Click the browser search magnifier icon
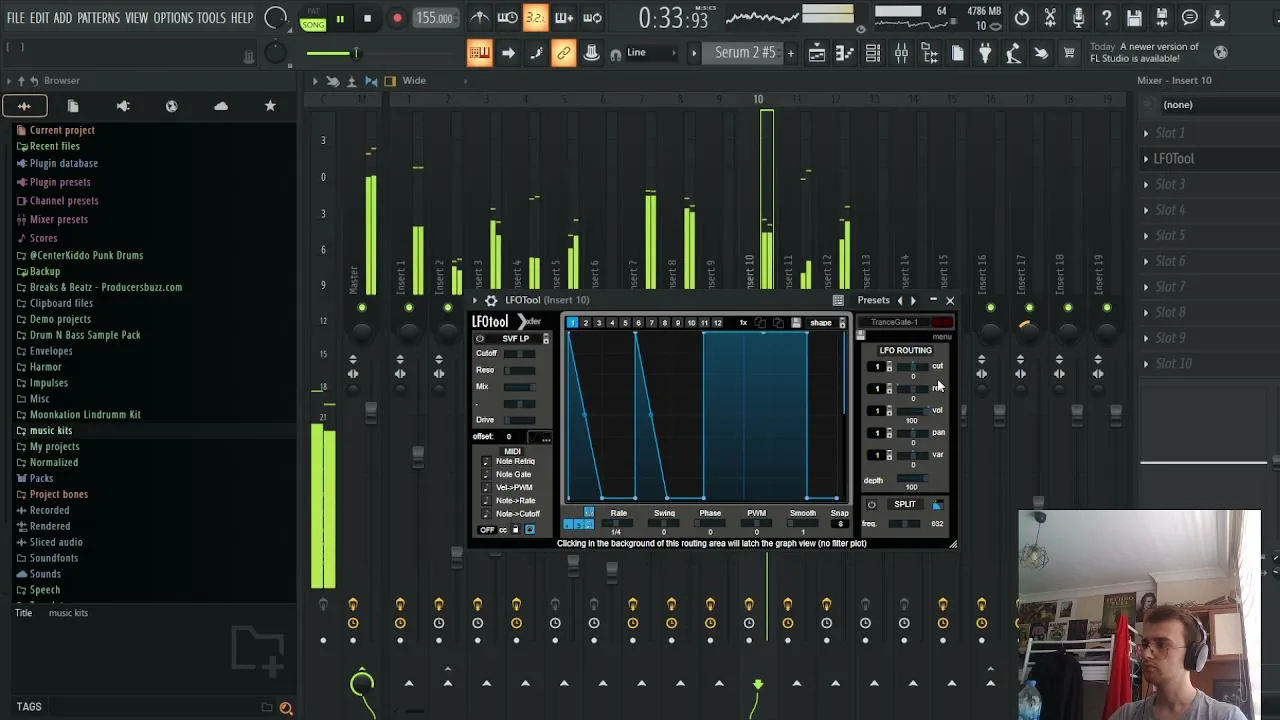 pos(286,708)
